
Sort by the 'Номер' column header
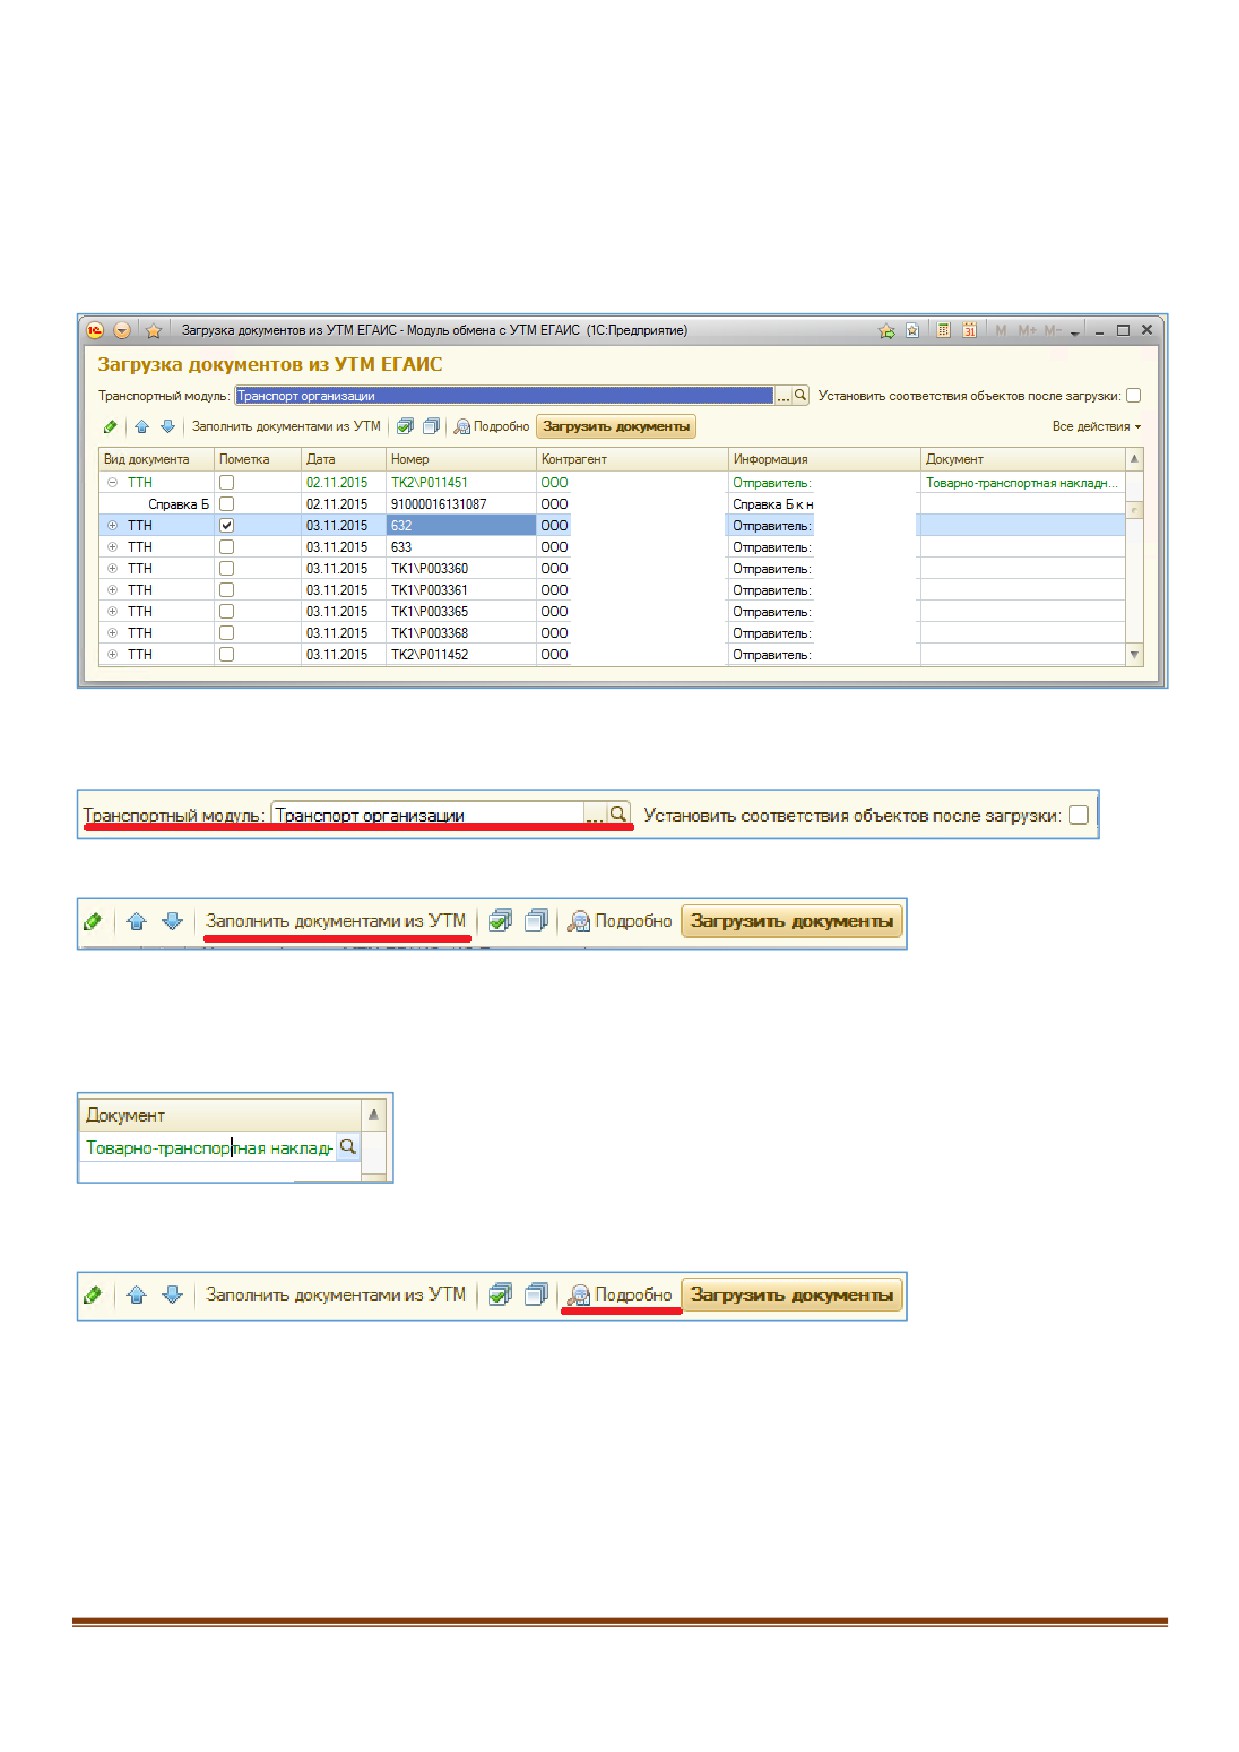tap(461, 459)
